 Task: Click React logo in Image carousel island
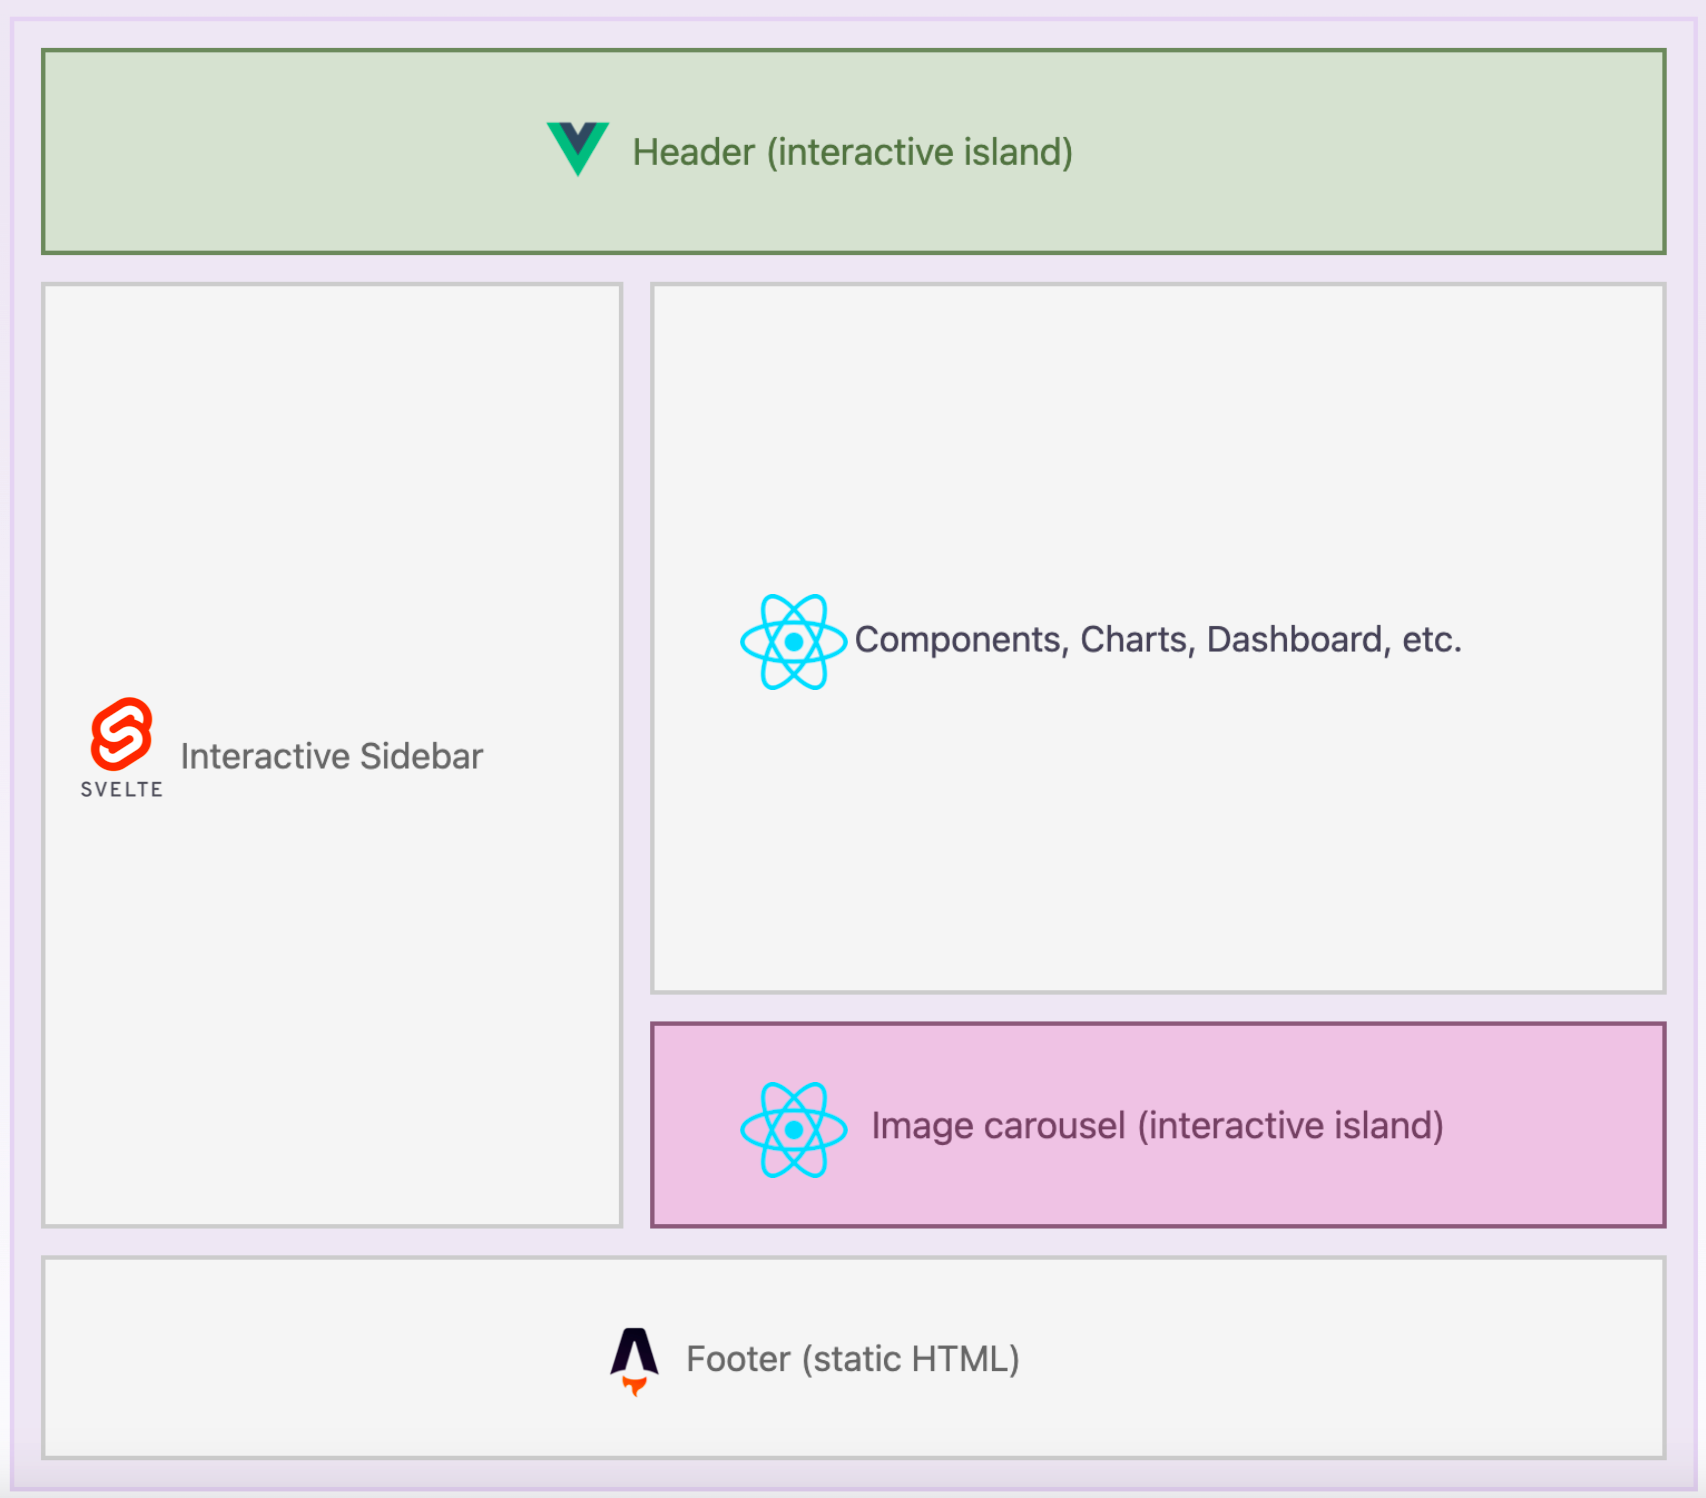(793, 1129)
